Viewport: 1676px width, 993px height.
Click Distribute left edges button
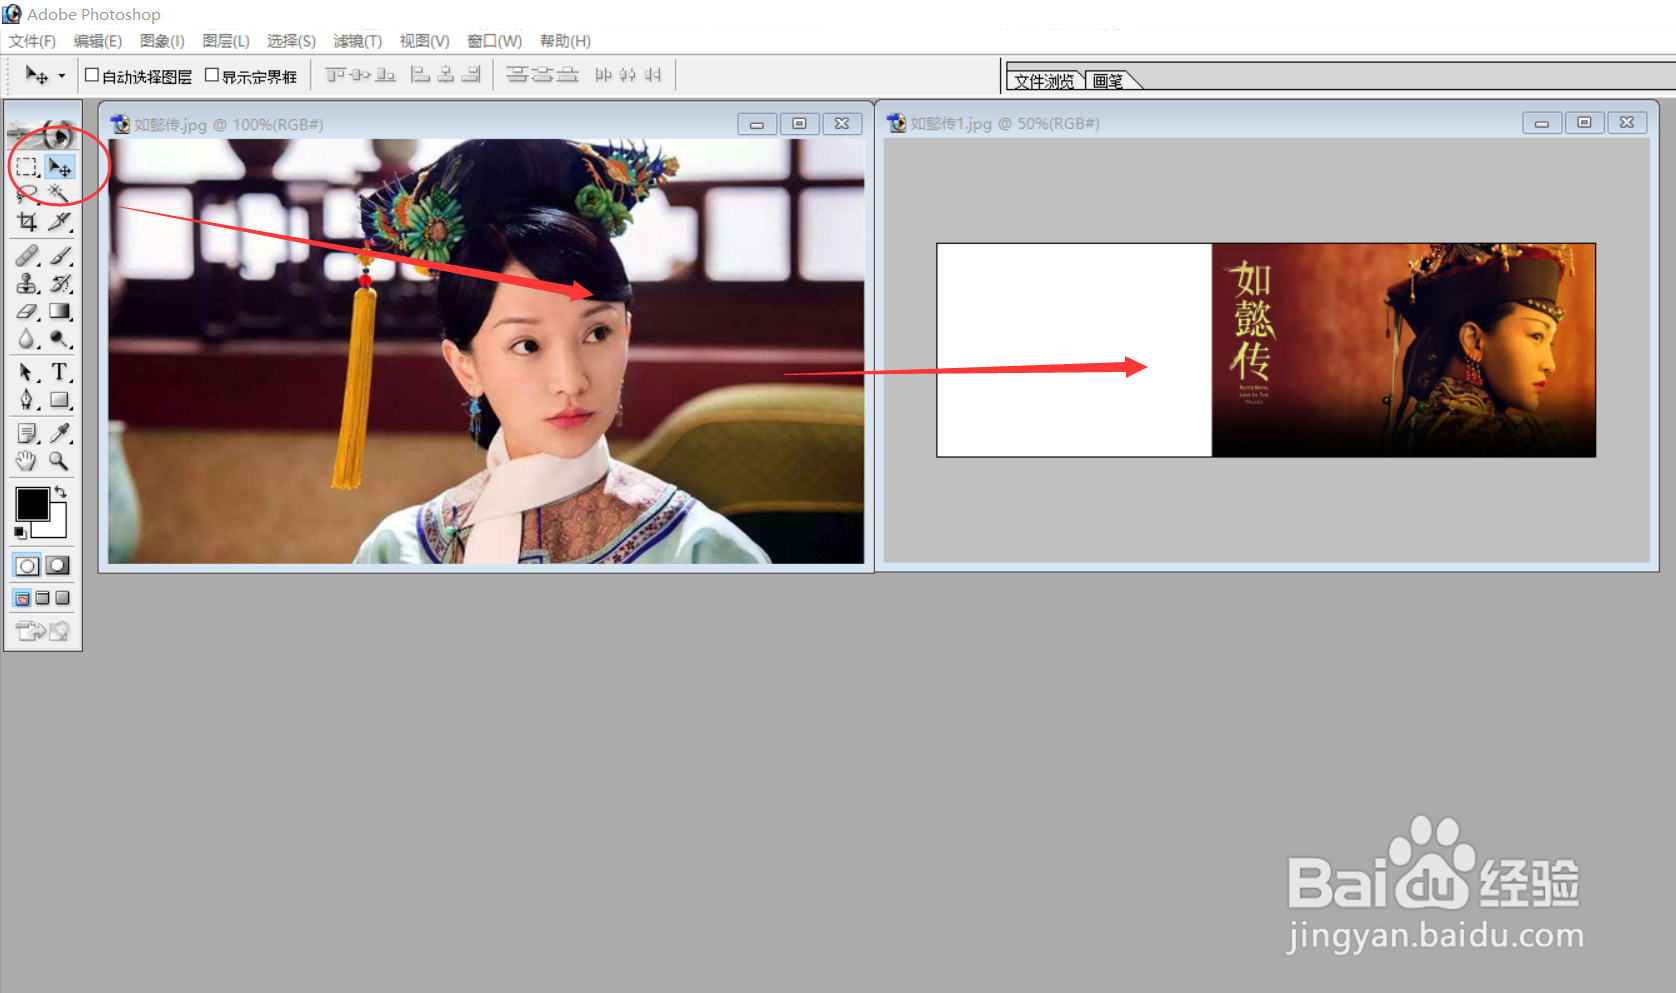[x=603, y=75]
